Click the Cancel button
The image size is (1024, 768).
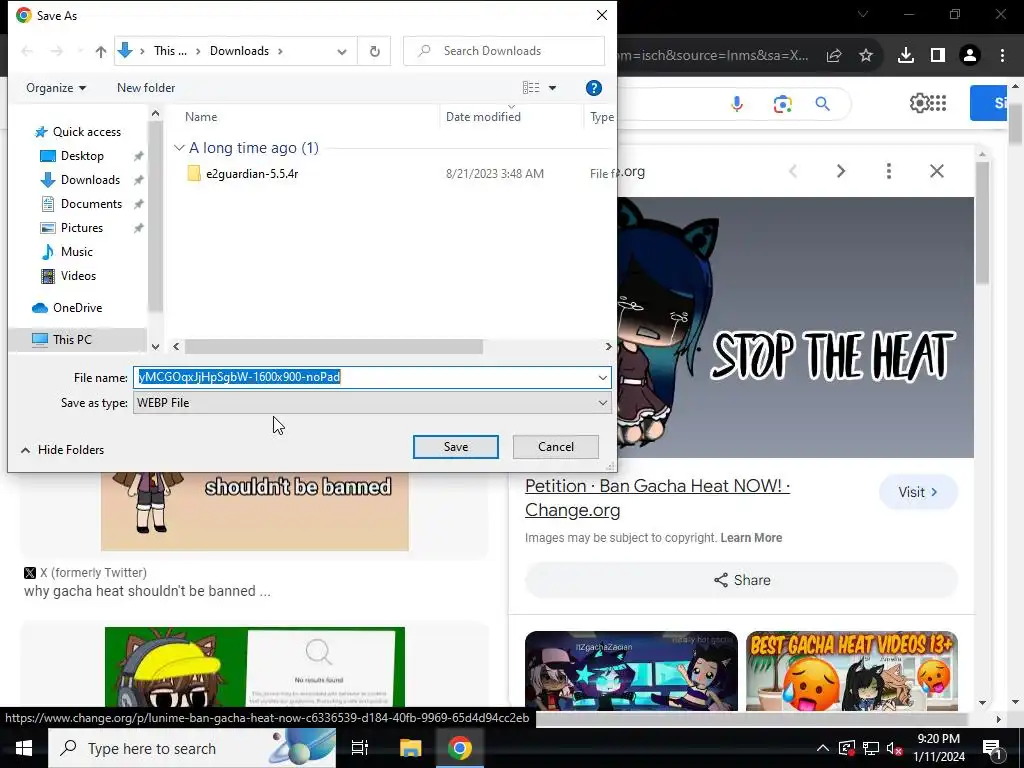(556, 447)
